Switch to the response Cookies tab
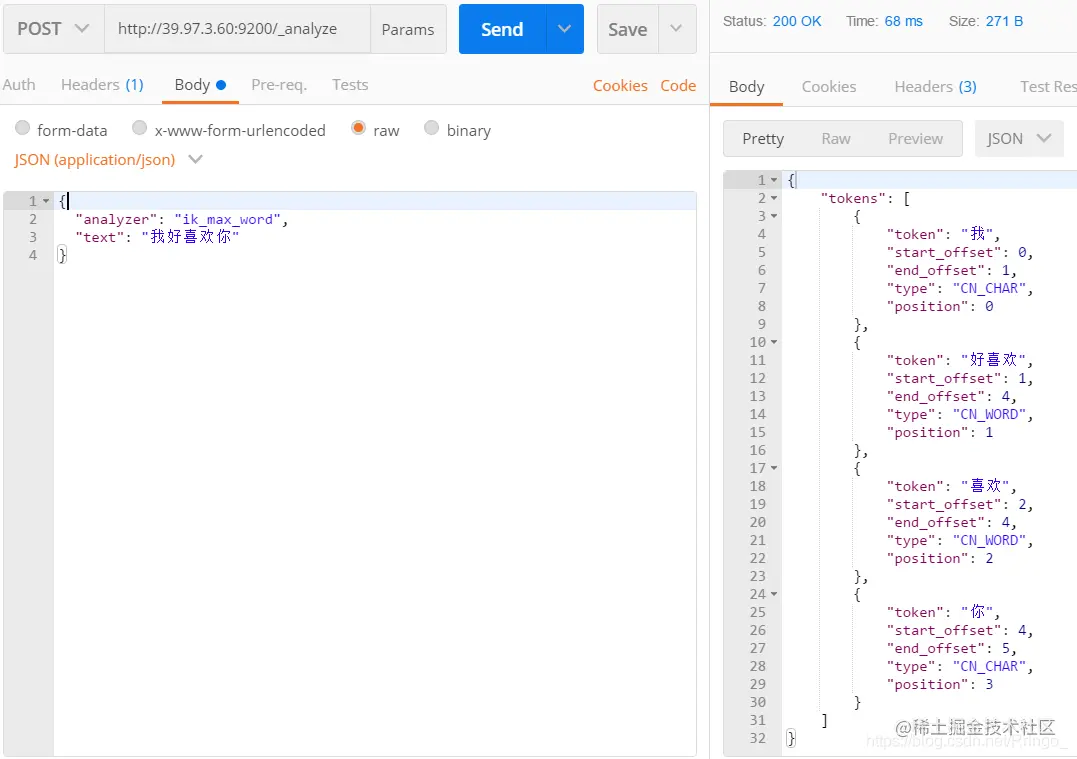 (x=829, y=87)
